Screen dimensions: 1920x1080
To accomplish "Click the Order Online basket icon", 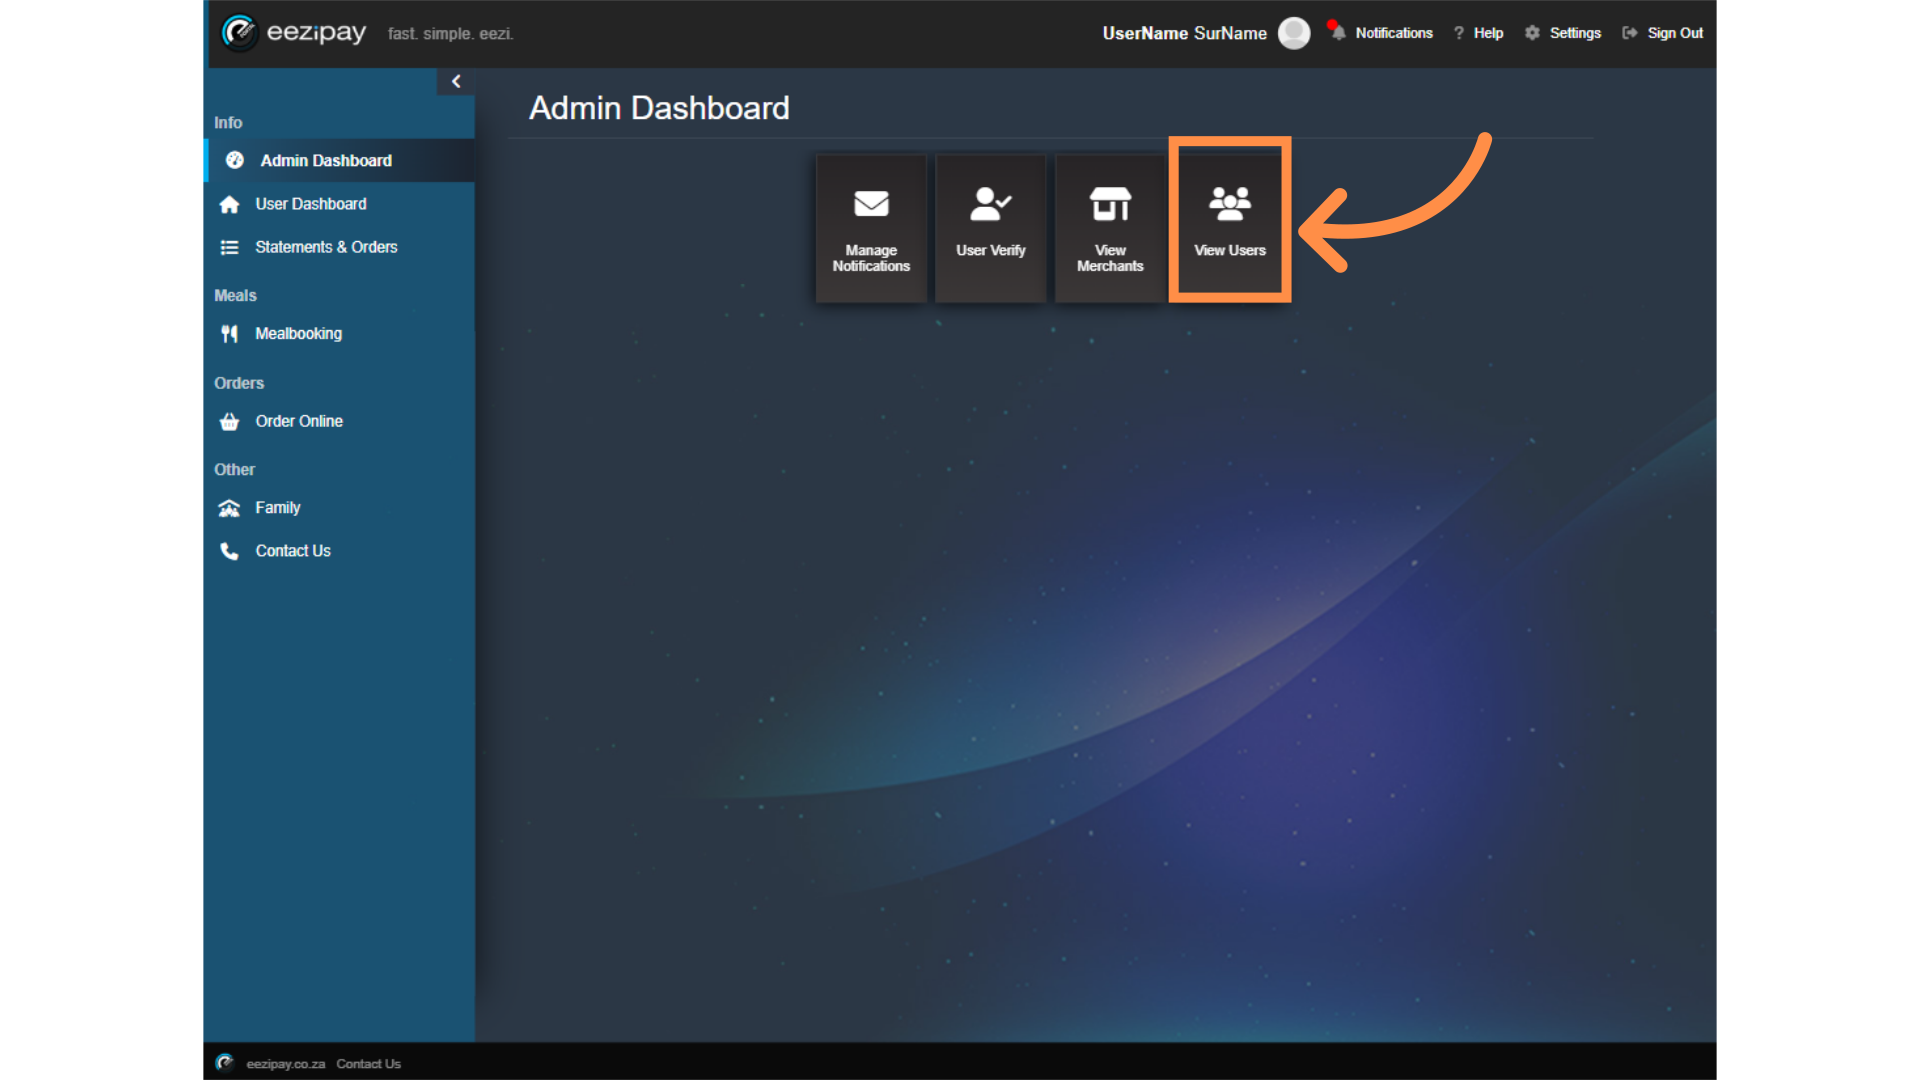I will click(x=229, y=421).
